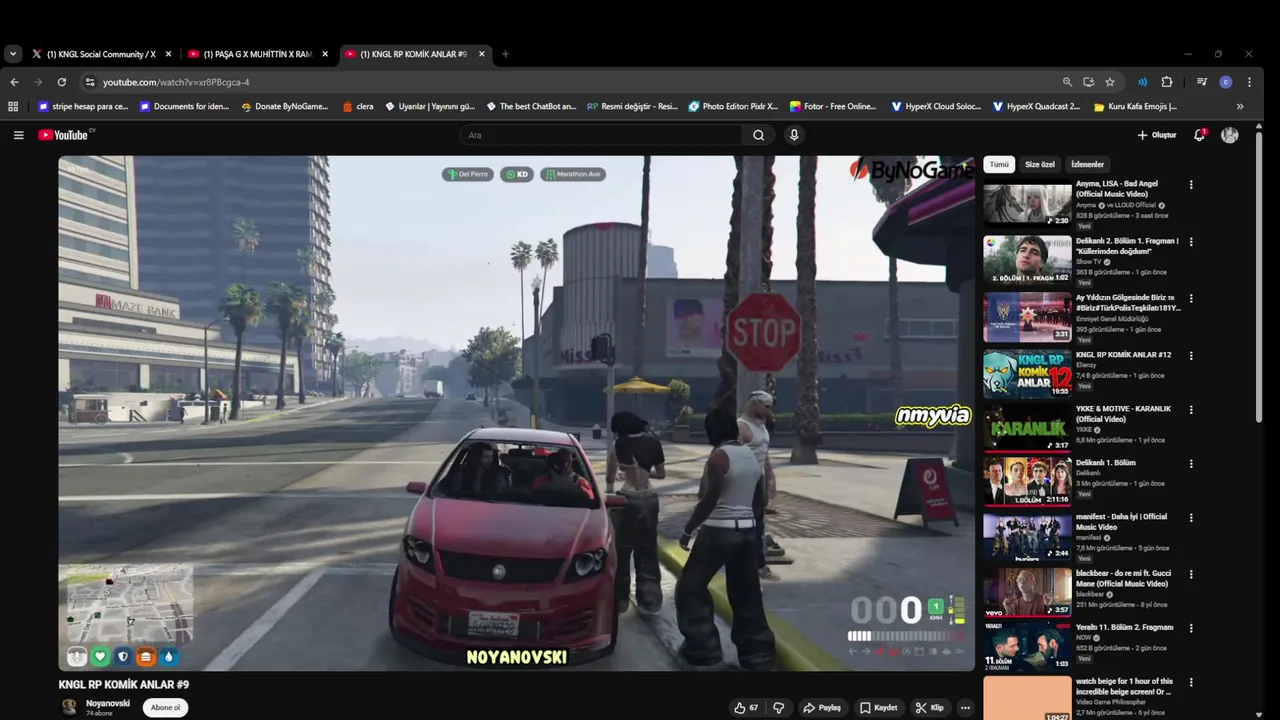Open options for blackbear do re mi

(1191, 574)
